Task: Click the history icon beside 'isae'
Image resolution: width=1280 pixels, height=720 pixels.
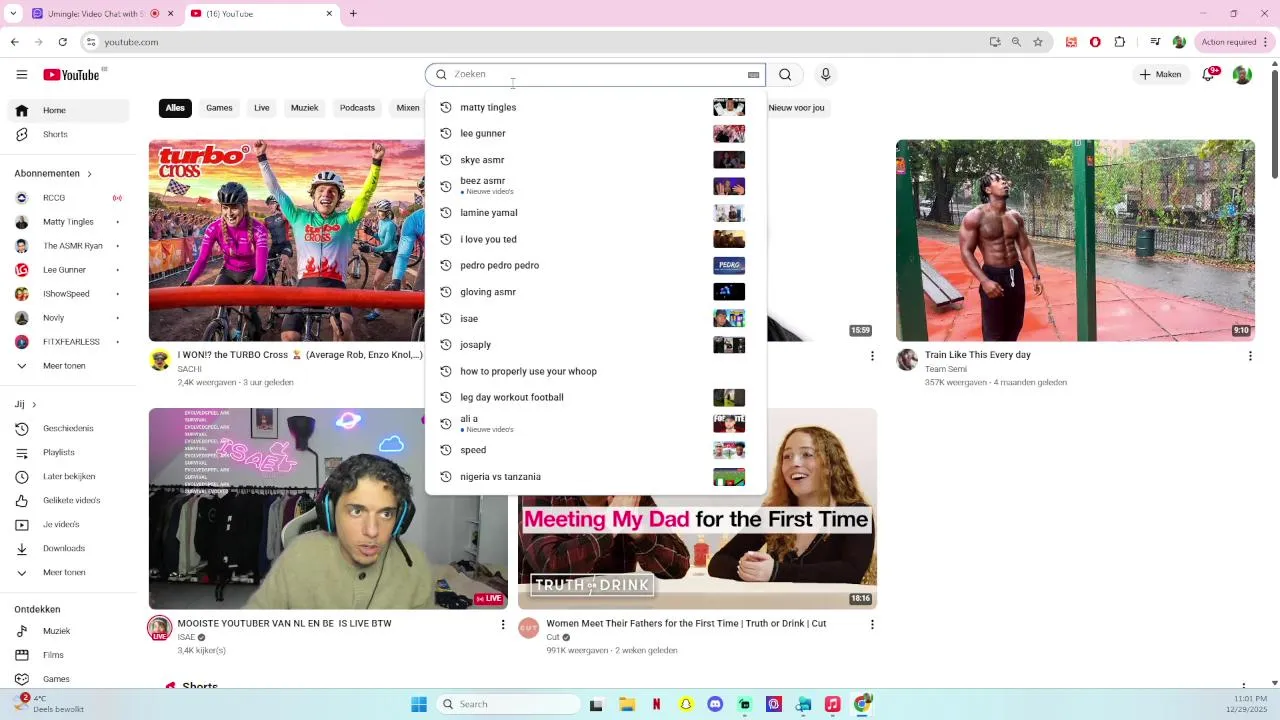Action: pos(446,318)
